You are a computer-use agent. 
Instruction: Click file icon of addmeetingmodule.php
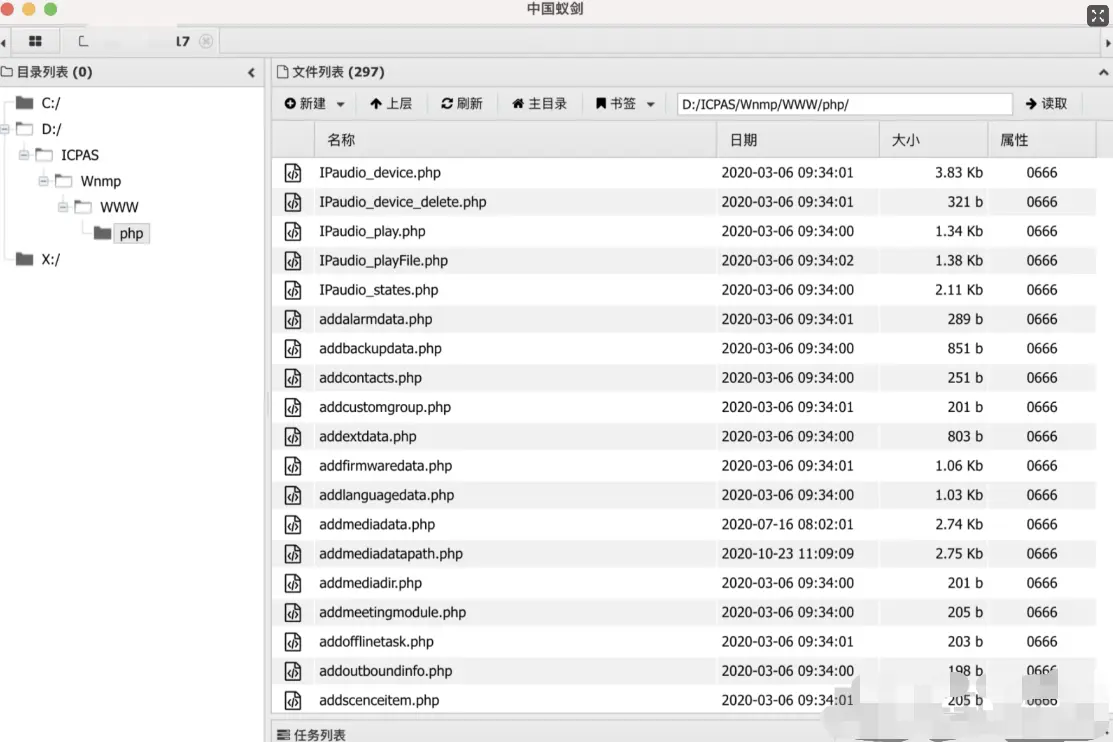pos(293,612)
